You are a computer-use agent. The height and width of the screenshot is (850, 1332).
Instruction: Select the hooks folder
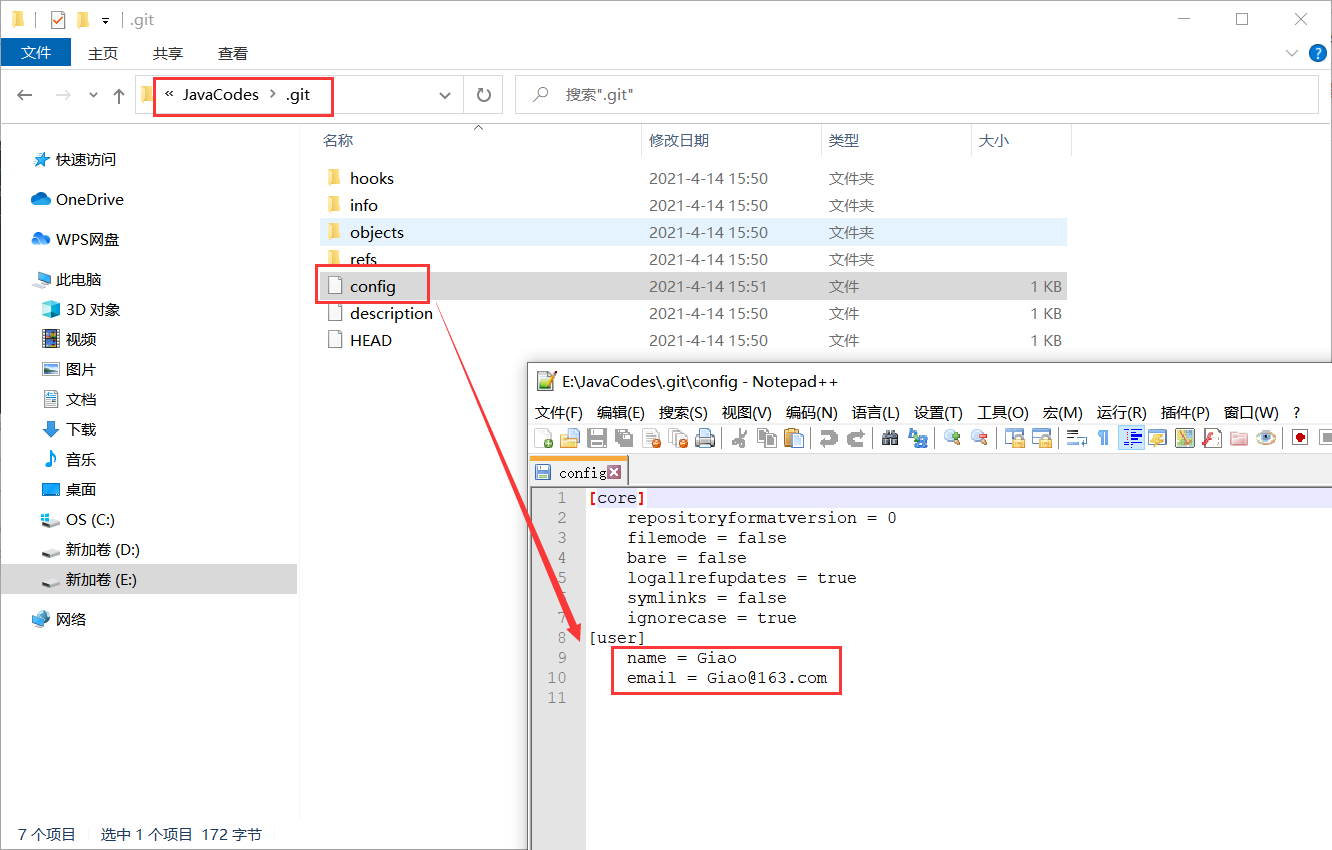(x=372, y=178)
